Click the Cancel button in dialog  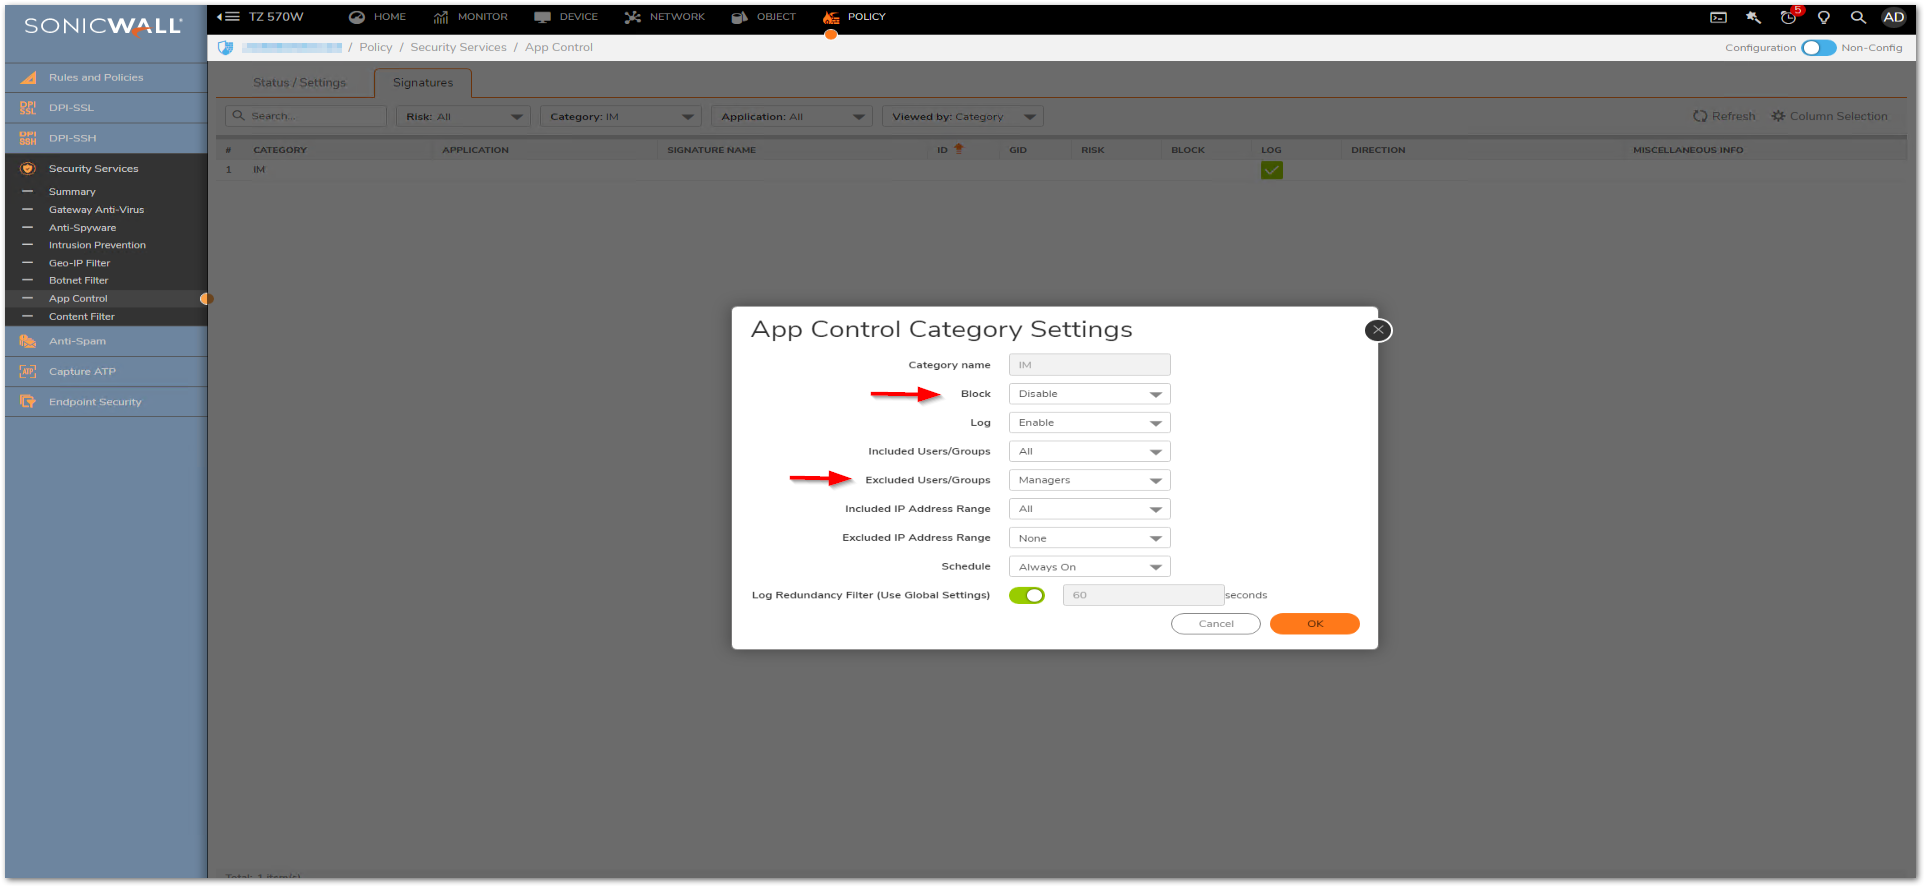point(1215,624)
